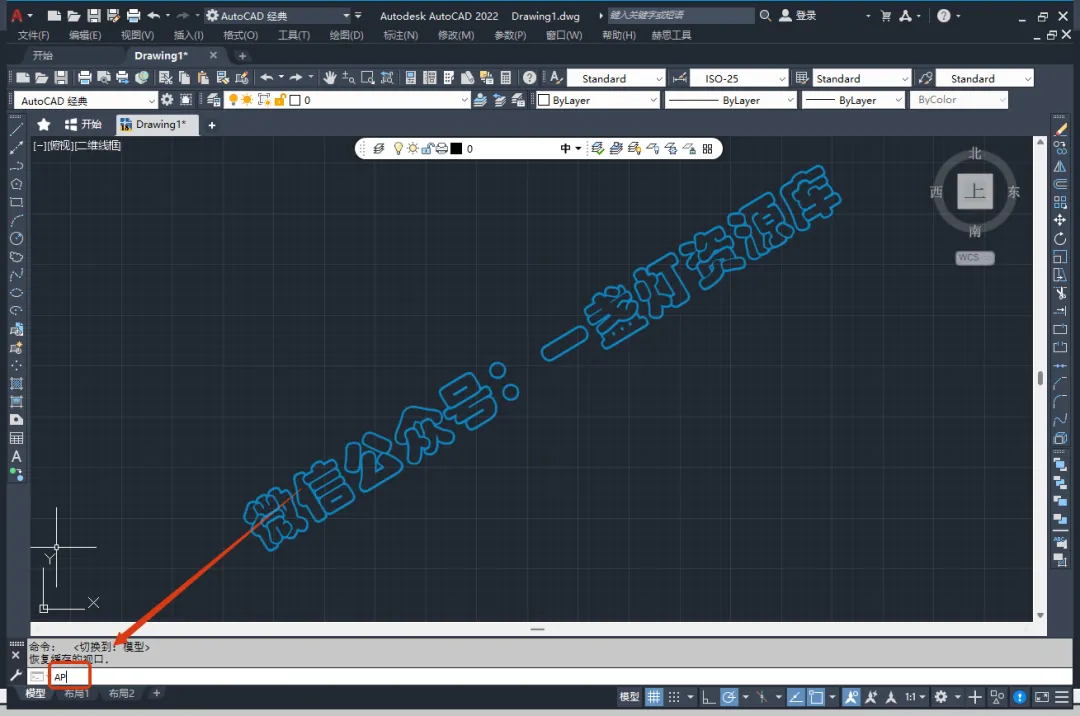Open the 1:1 annotation scale dropdown
The height and width of the screenshot is (716, 1080).
point(915,697)
